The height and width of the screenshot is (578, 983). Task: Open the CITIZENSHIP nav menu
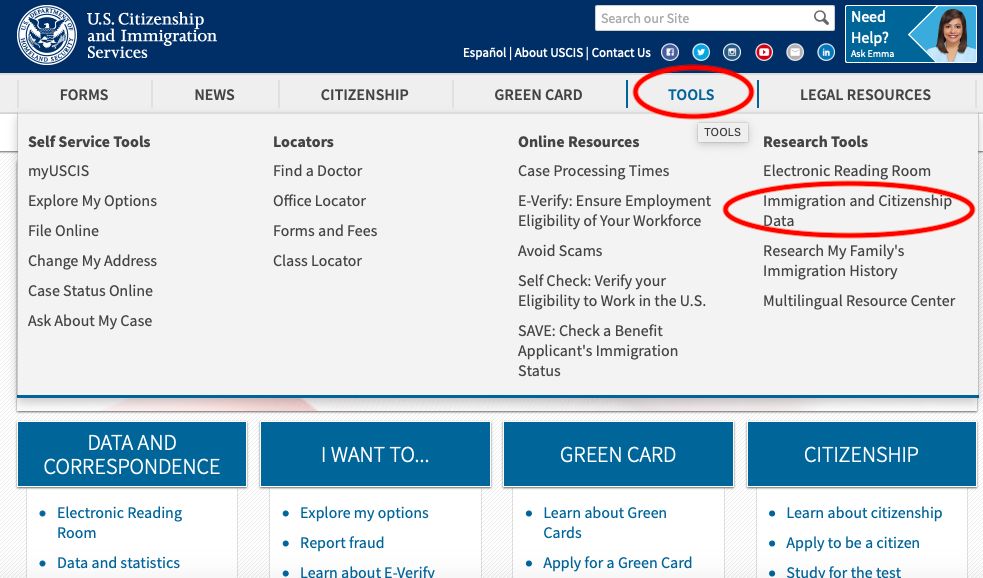point(364,95)
